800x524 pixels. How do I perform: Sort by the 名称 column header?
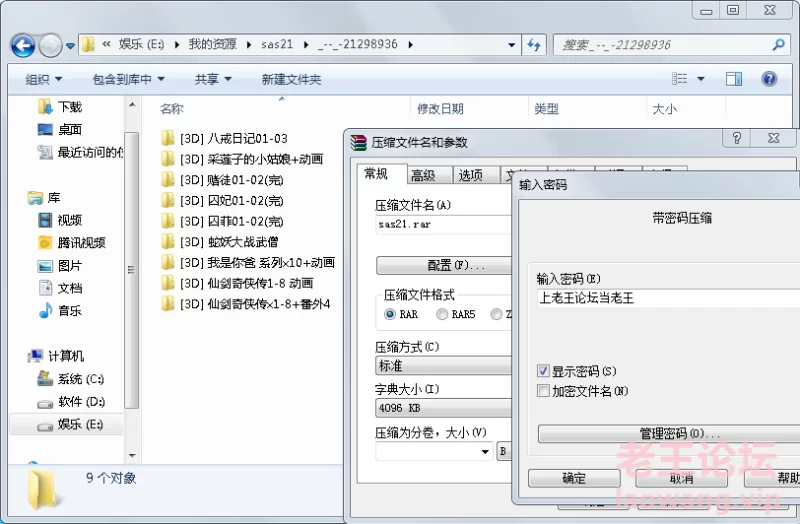point(171,109)
